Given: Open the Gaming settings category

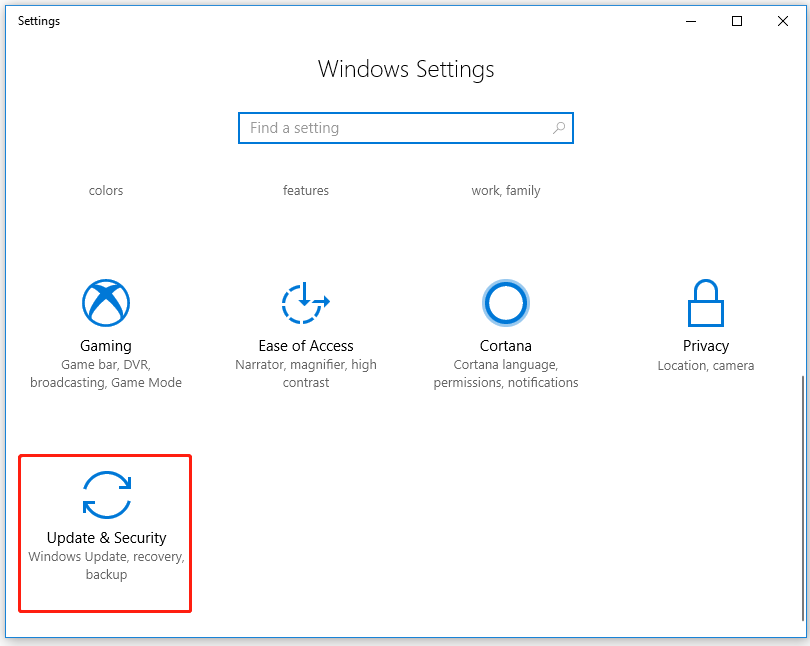Looking at the screenshot, I should pyautogui.click(x=105, y=345).
